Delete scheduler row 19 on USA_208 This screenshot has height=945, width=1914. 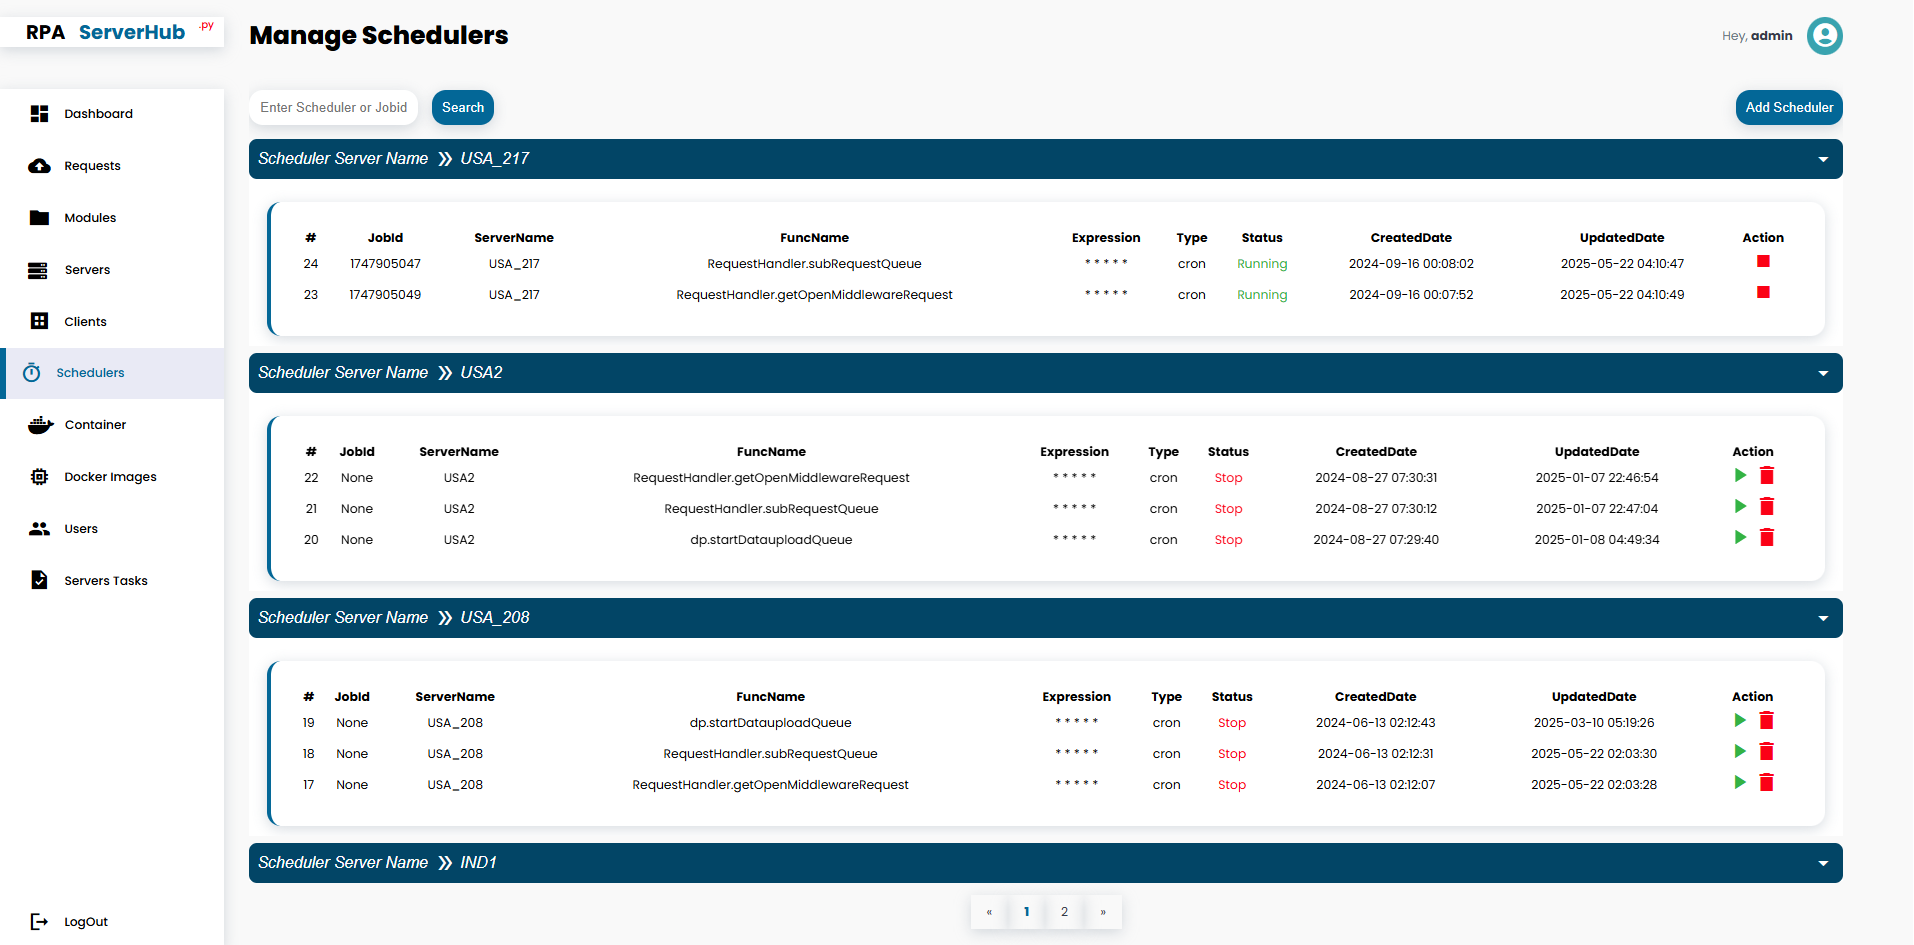(x=1767, y=721)
